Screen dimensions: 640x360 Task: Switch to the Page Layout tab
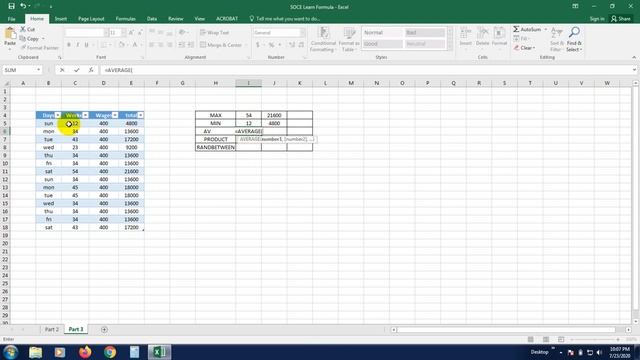coord(91,19)
